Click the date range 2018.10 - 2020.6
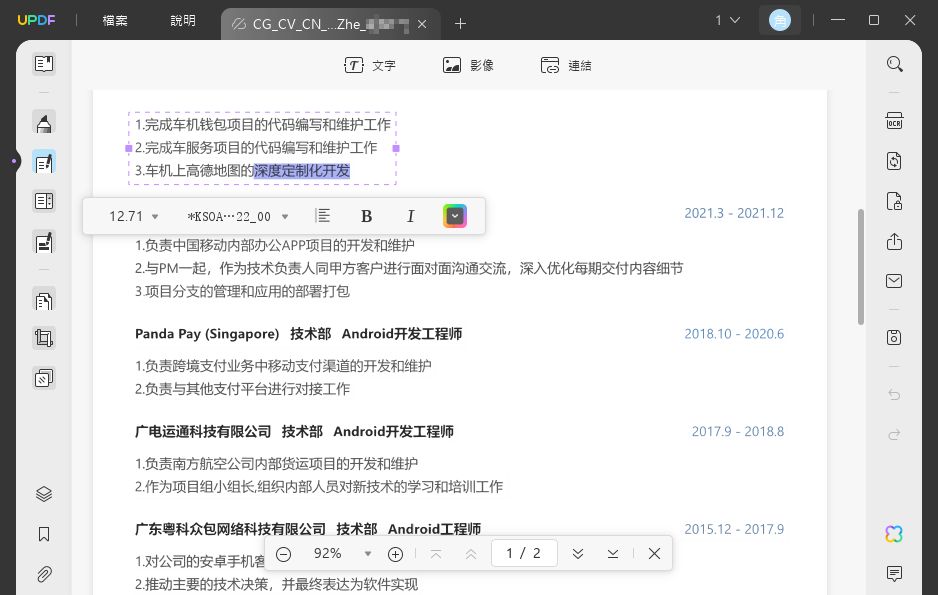The height and width of the screenshot is (595, 938). click(x=734, y=334)
